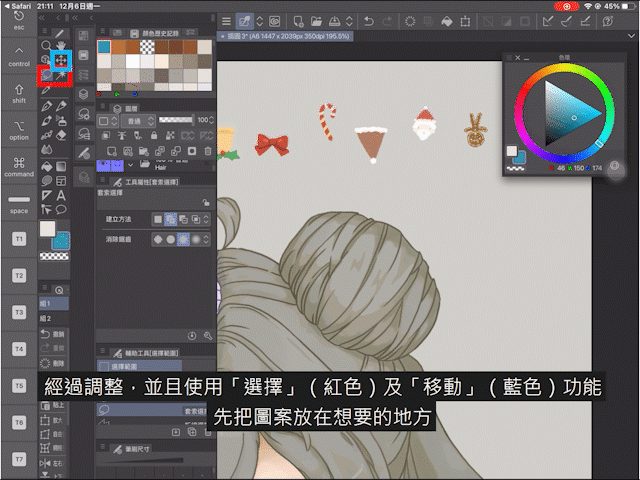Choose Add to selection creation mode
The image size is (640, 480).
pos(171,219)
